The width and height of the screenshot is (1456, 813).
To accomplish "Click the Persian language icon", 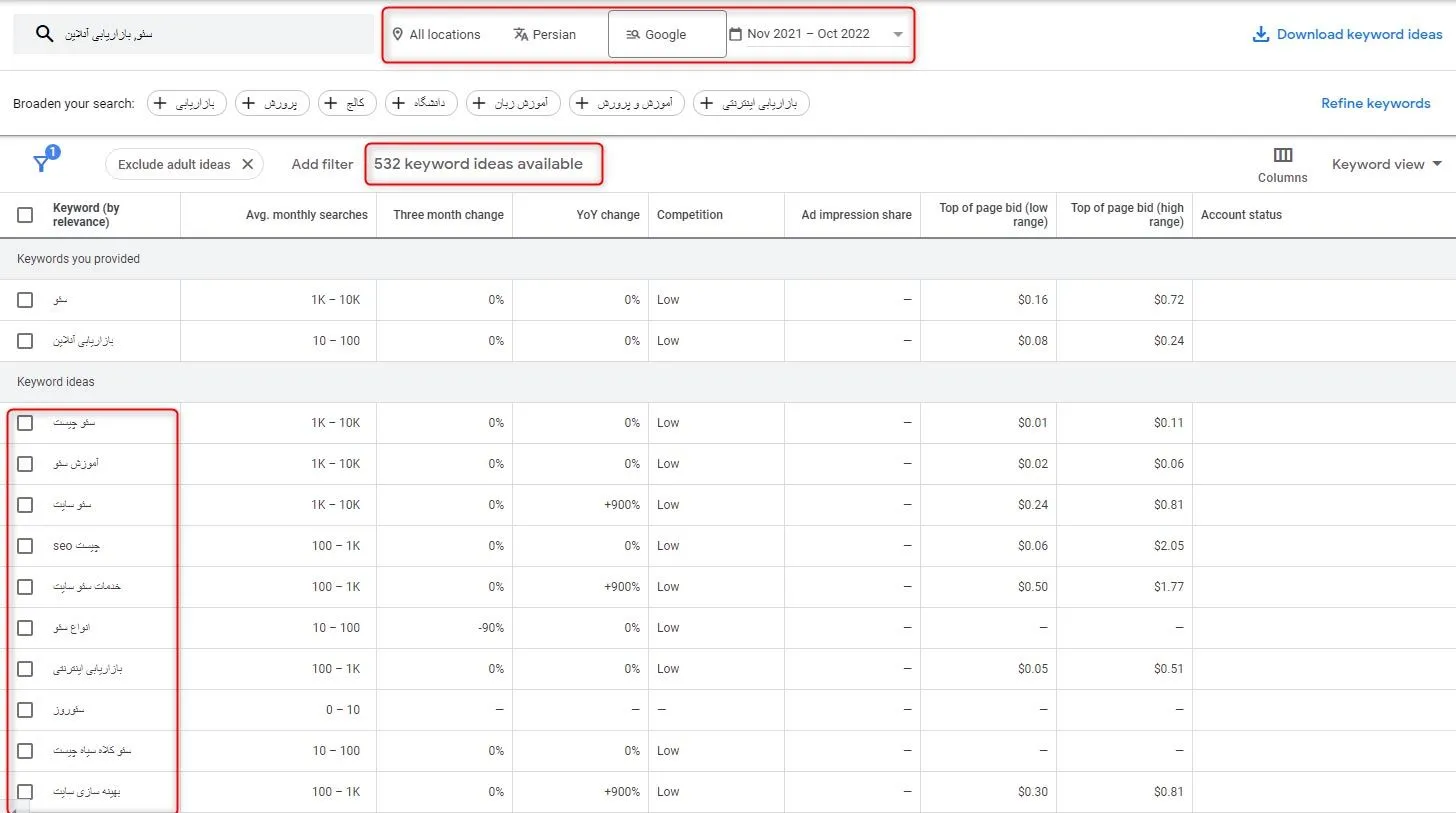I will point(520,34).
